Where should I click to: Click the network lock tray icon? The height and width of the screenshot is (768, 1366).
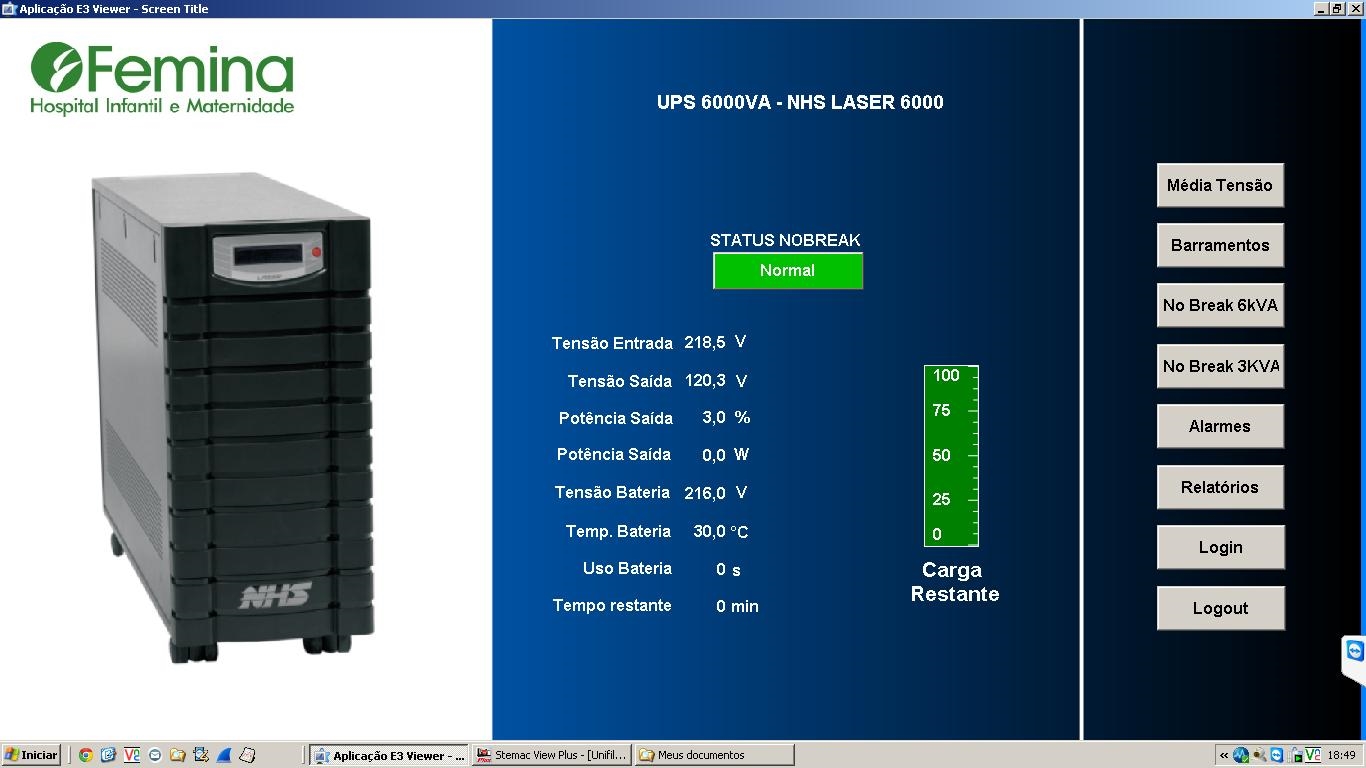coord(1296,755)
